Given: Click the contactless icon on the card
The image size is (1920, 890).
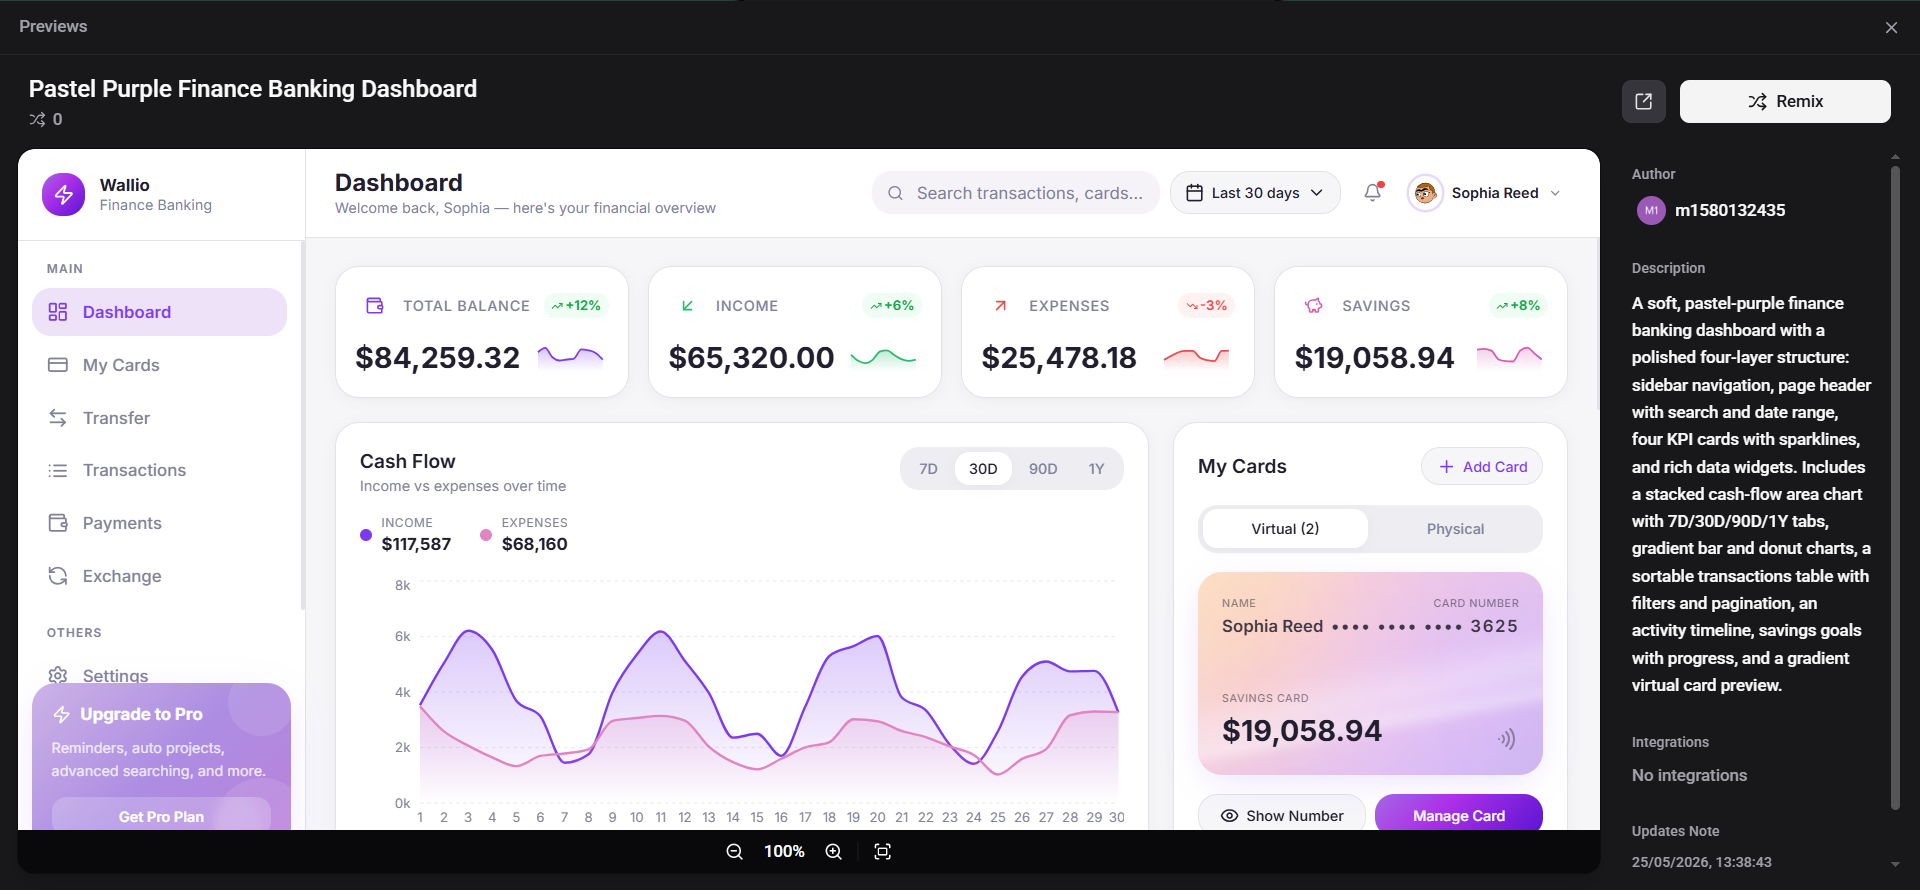Looking at the screenshot, I should [1506, 739].
